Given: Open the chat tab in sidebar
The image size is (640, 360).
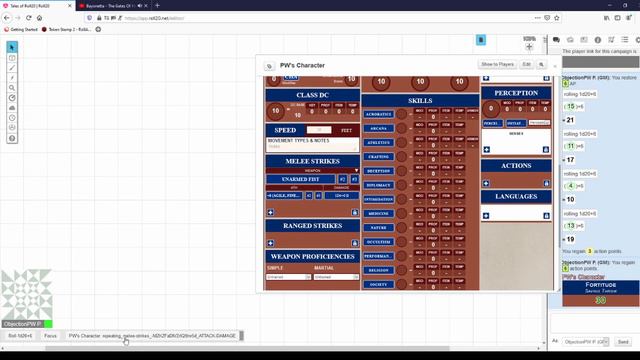Looking at the screenshot, I should pyautogui.click(x=556, y=40).
